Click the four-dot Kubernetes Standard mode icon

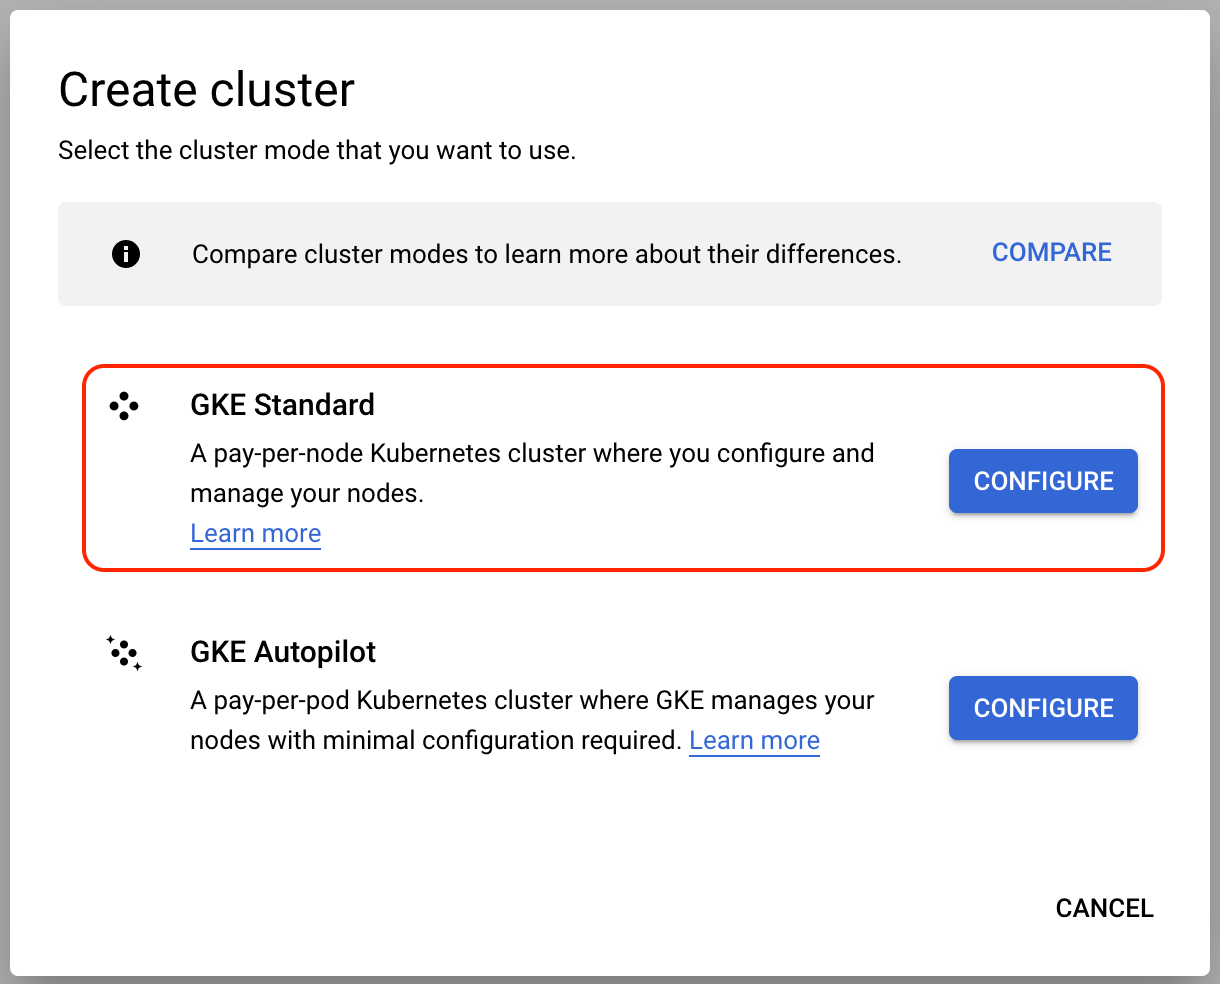(x=123, y=406)
